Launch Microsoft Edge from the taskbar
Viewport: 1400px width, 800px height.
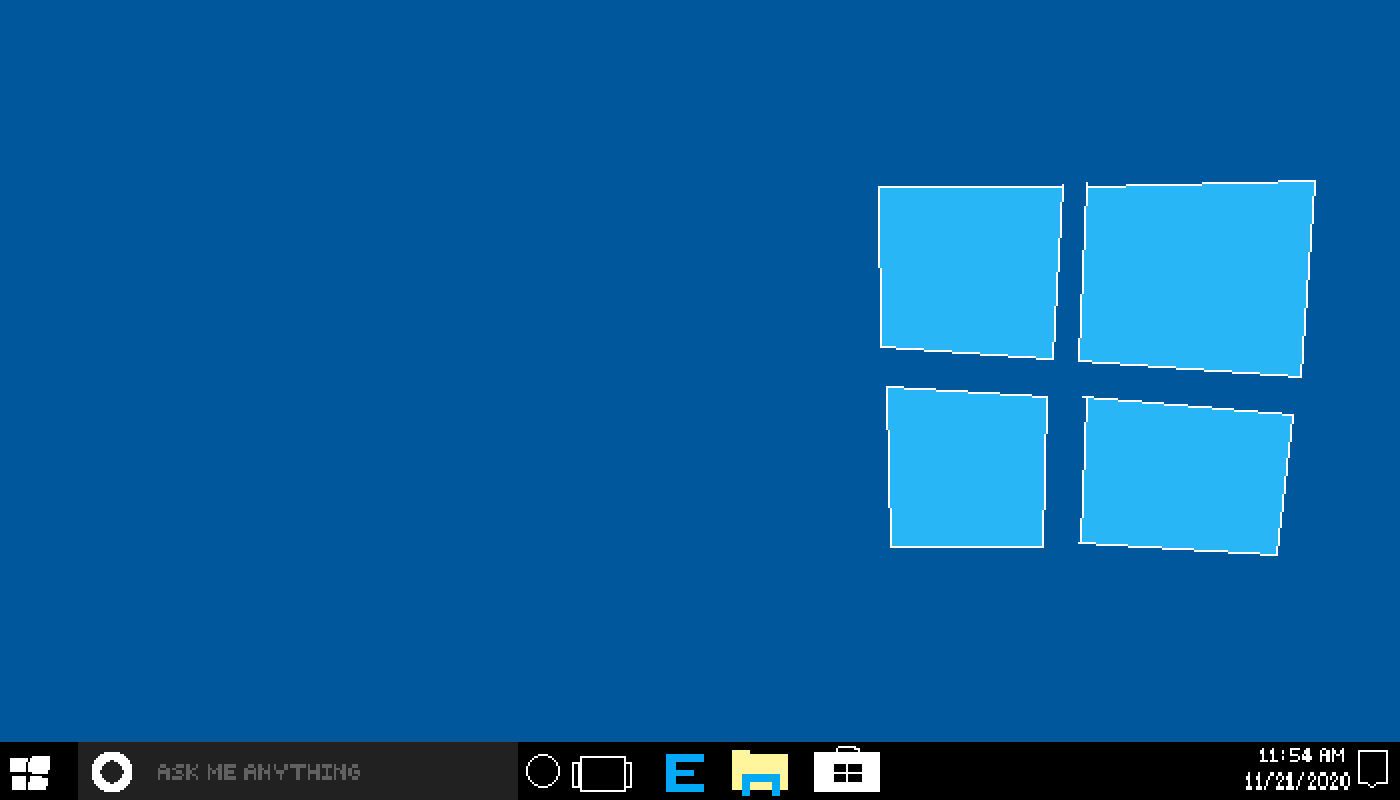coord(685,773)
